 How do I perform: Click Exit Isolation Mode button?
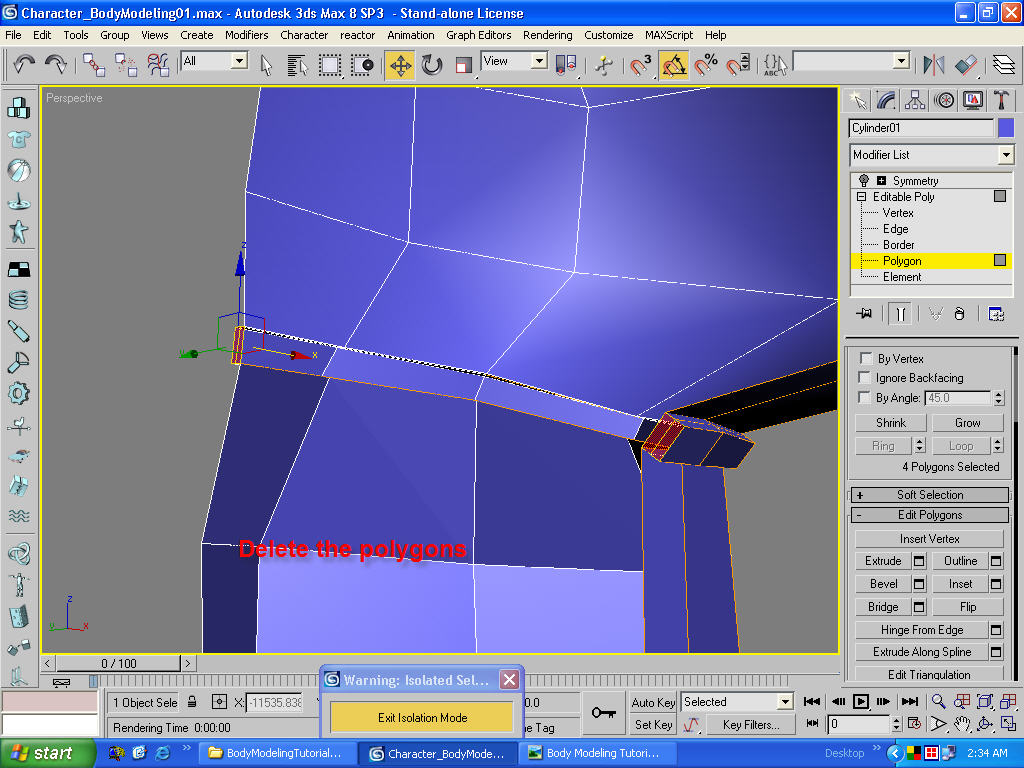(422, 718)
